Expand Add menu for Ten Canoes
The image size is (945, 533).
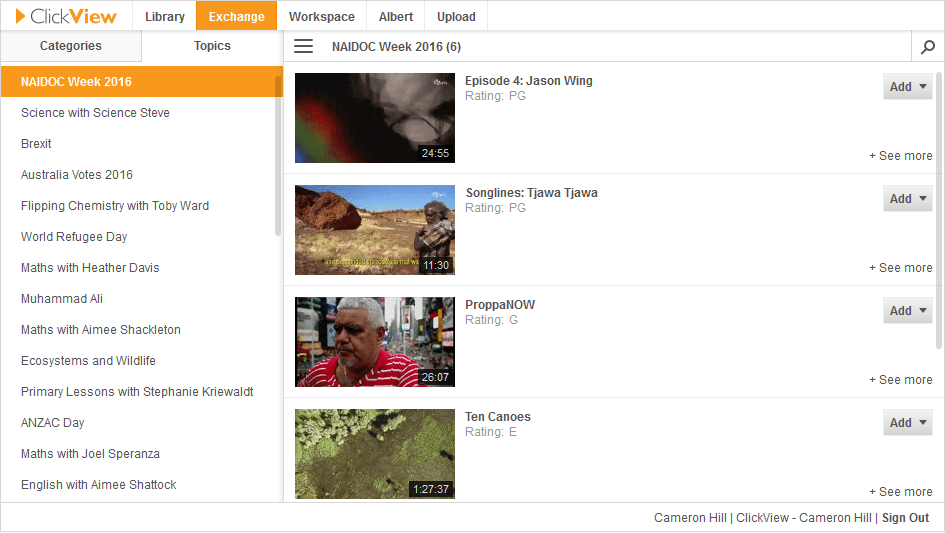click(907, 423)
